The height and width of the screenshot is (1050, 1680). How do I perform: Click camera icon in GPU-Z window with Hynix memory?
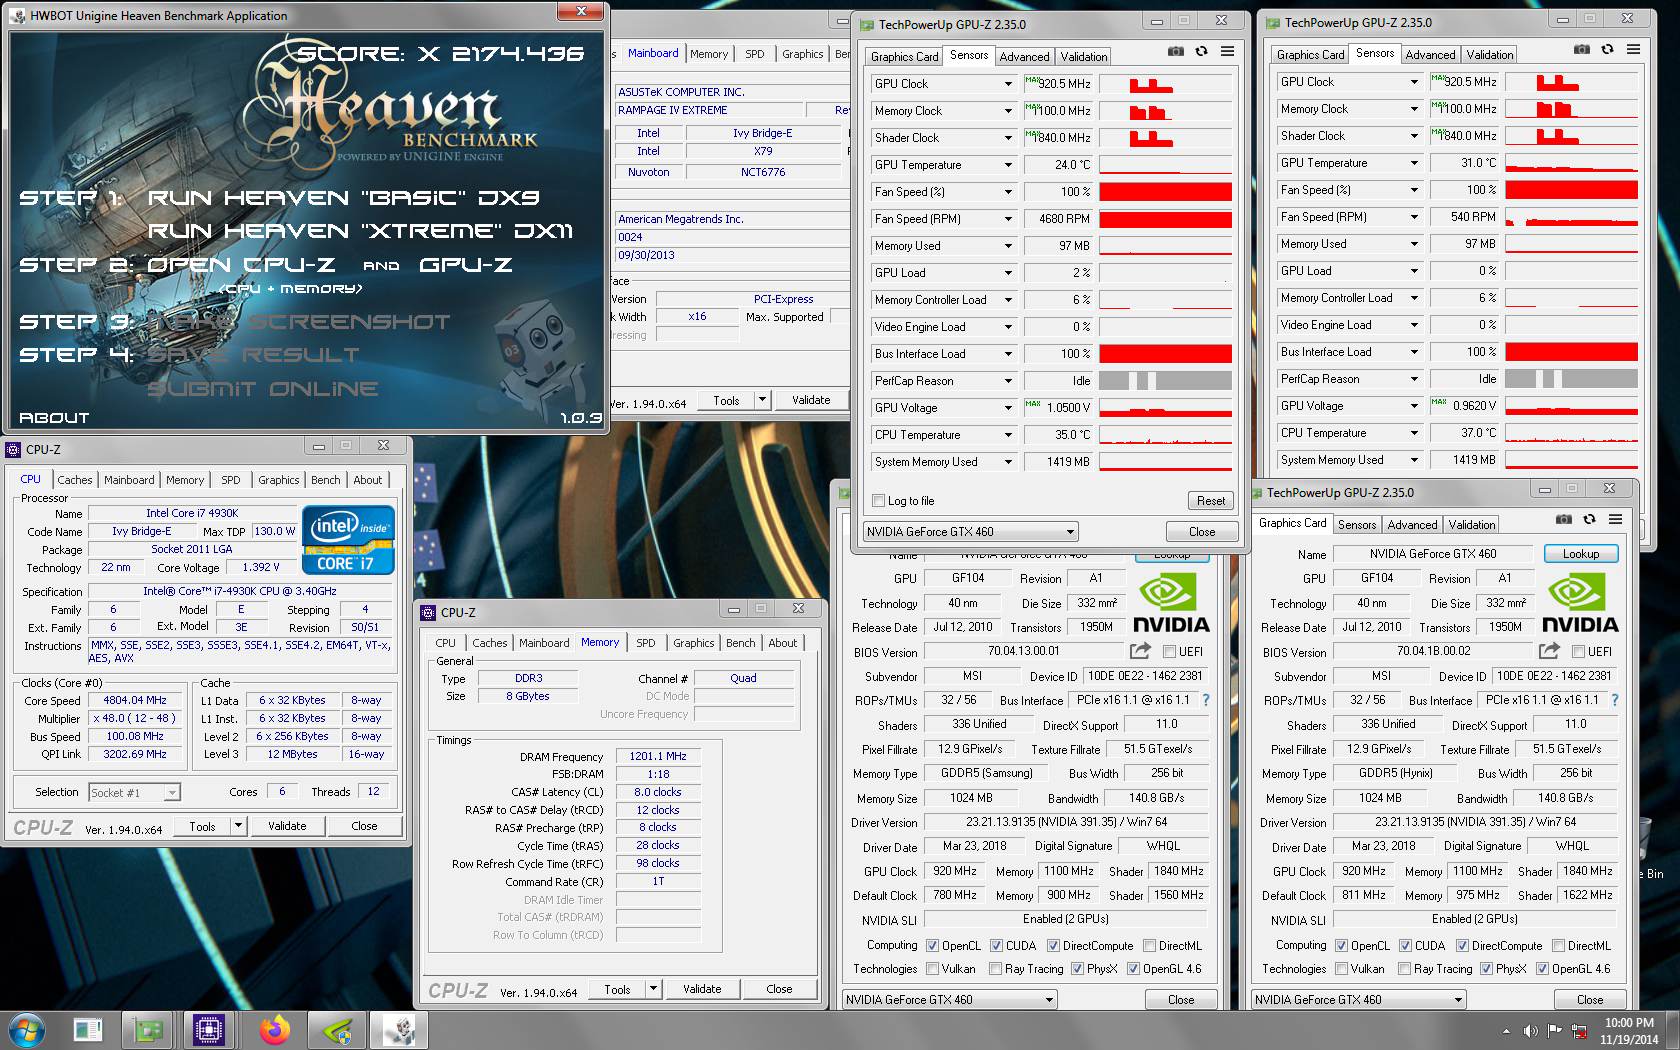click(x=1564, y=520)
